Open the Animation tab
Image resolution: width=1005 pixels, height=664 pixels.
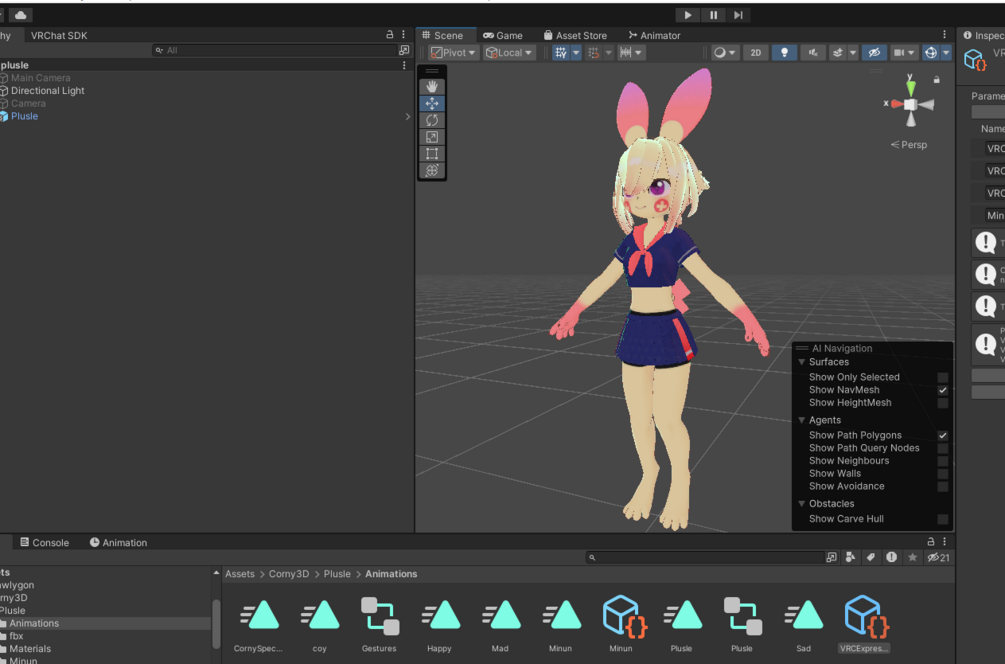pyautogui.click(x=119, y=542)
